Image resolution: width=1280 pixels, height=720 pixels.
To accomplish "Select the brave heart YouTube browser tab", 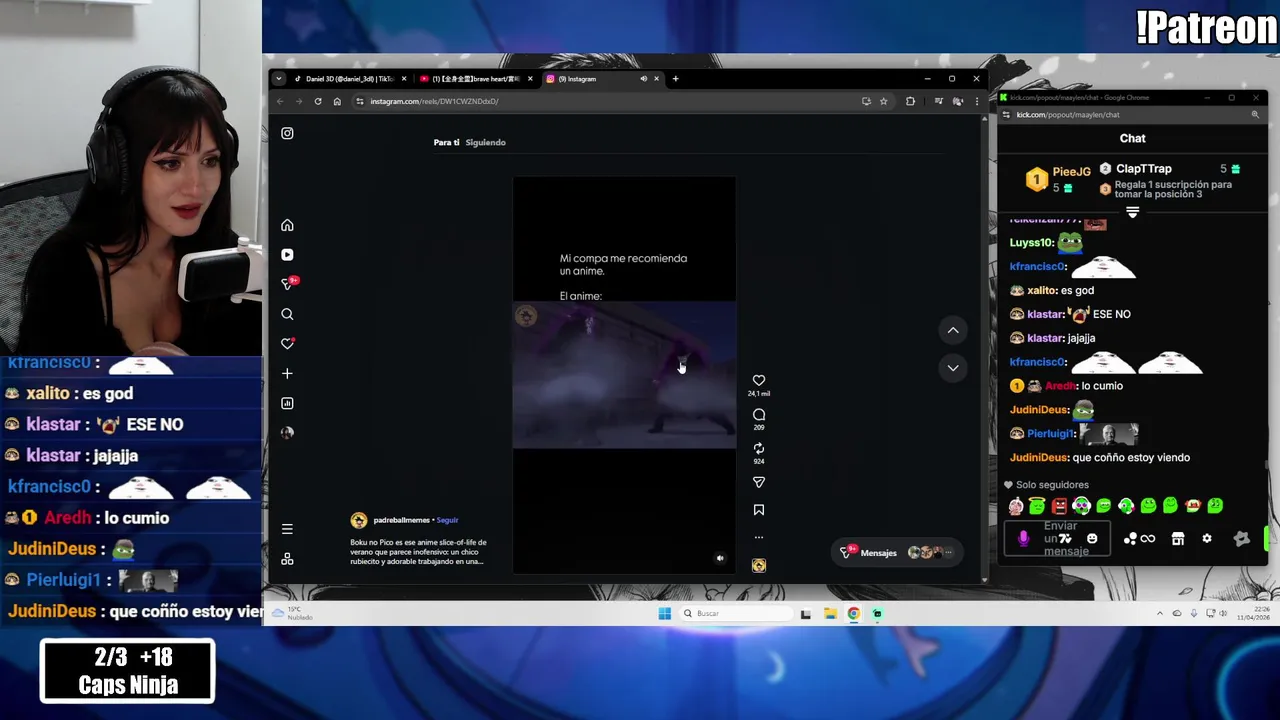I will click(x=476, y=79).
